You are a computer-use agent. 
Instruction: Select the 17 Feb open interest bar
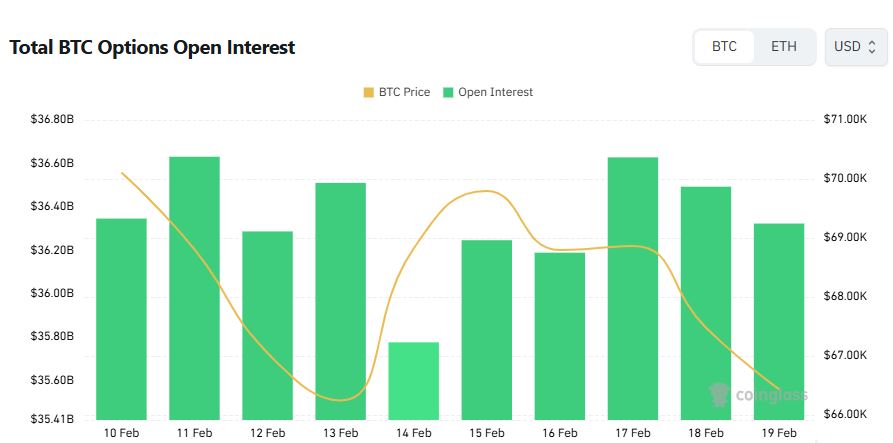pos(633,288)
